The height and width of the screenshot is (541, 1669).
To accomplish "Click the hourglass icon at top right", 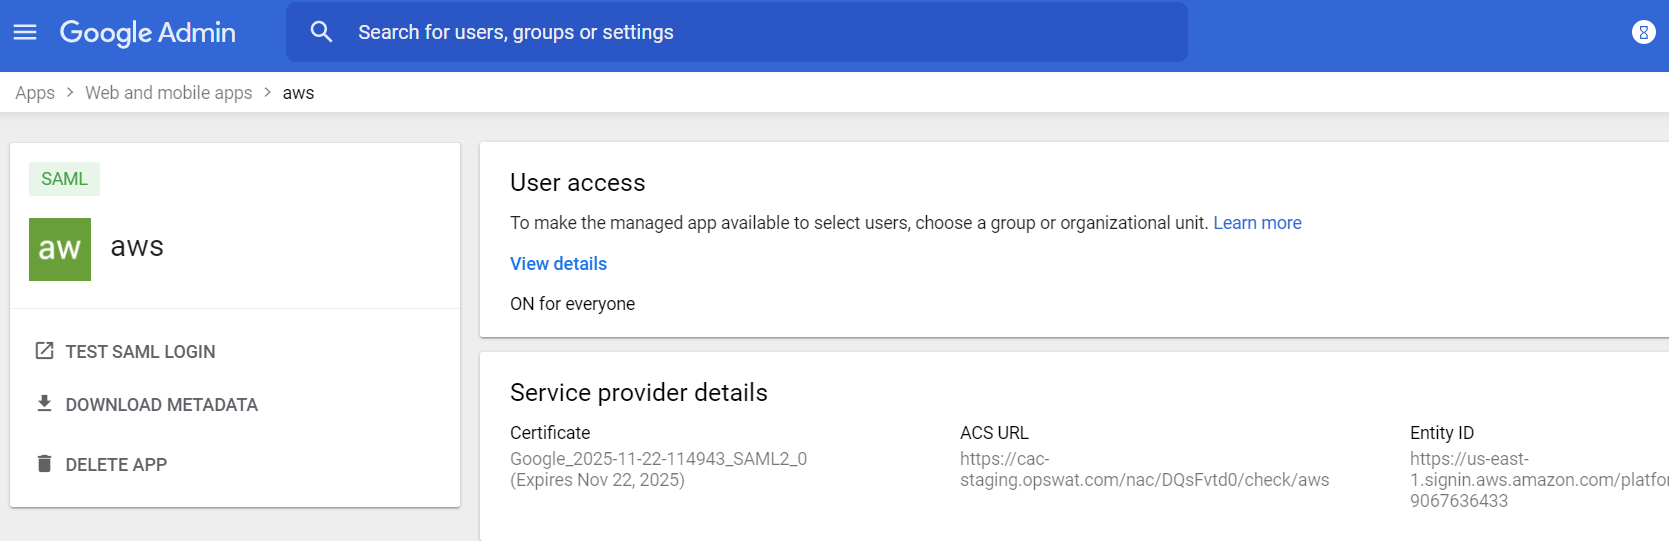I will (x=1643, y=32).
